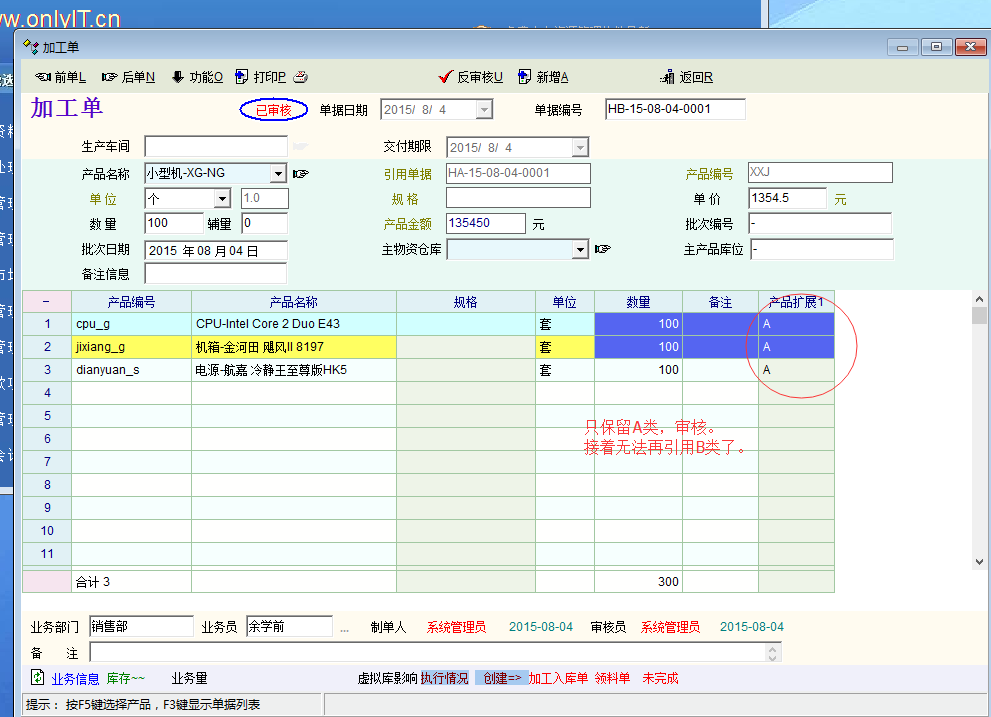
Task: Click the 备注 remarks input field
Action: coord(427,653)
